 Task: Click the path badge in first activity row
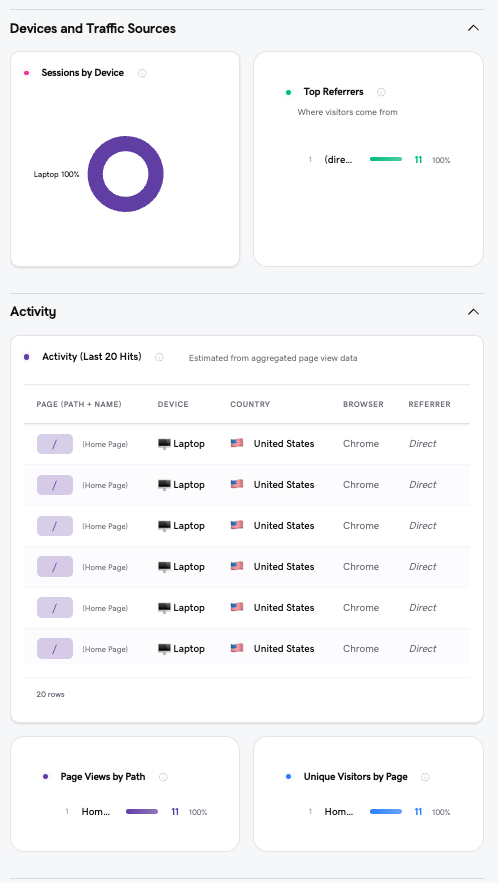[55, 444]
